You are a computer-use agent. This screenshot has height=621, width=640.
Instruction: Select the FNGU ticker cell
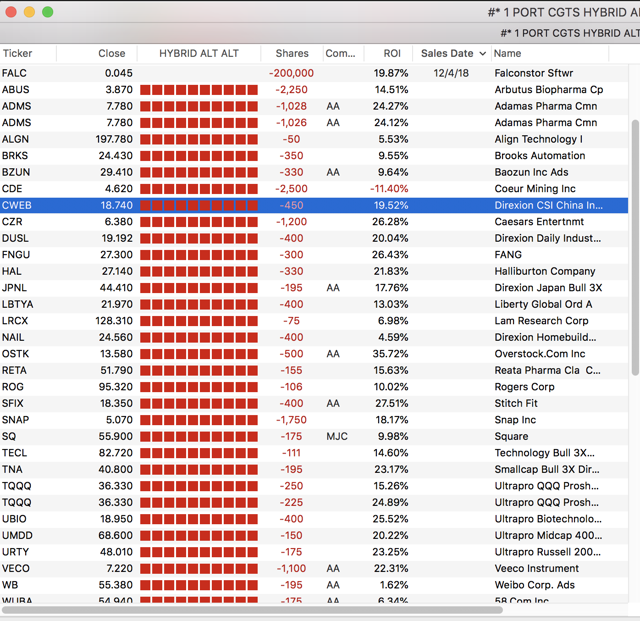(16, 255)
